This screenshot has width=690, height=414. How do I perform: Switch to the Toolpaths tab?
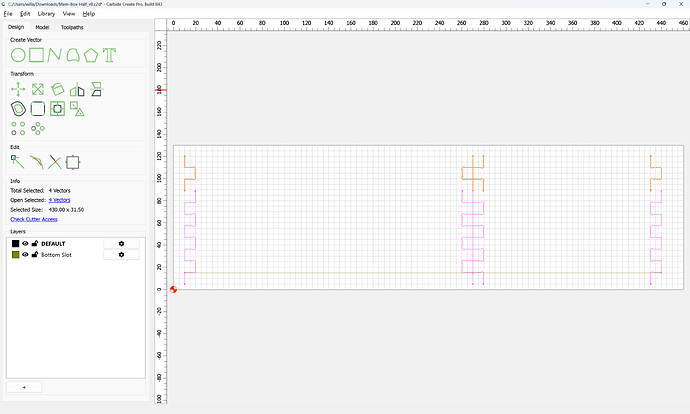[x=72, y=27]
